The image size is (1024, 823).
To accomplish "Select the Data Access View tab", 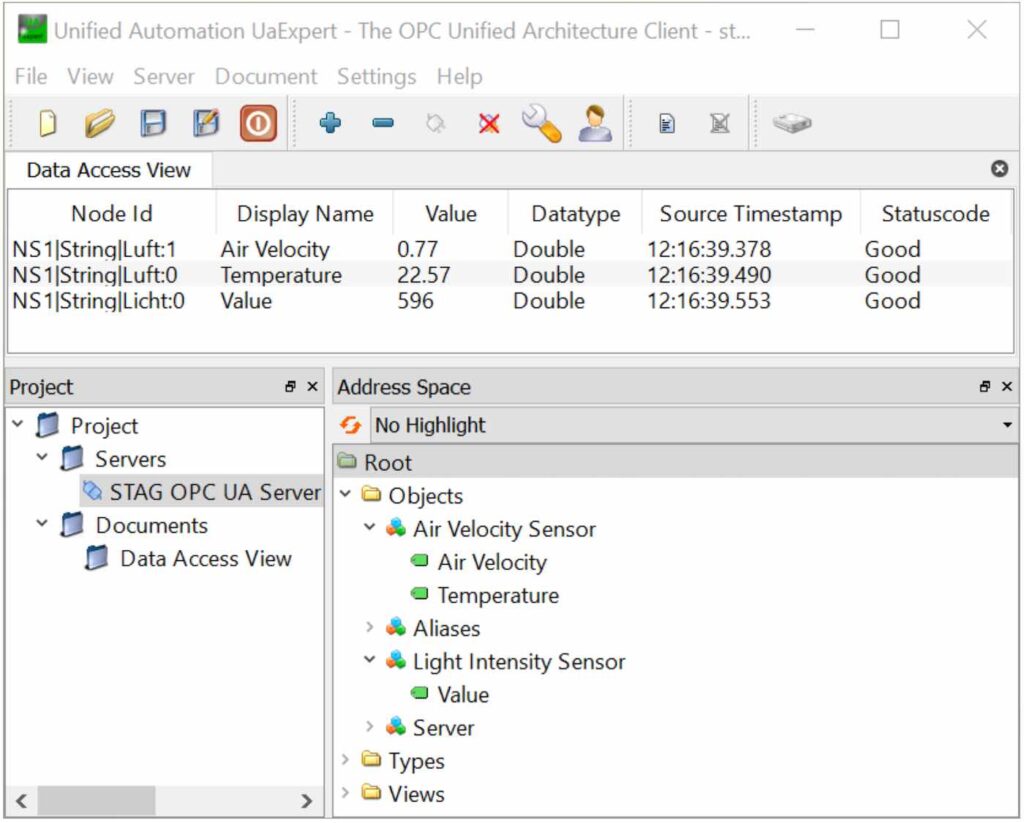I will click(108, 170).
